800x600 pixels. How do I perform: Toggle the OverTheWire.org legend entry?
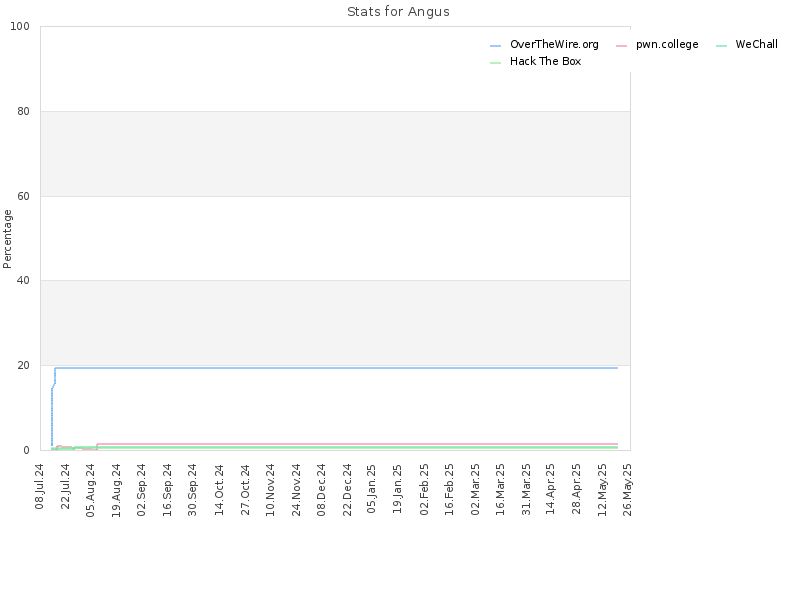tap(544, 45)
